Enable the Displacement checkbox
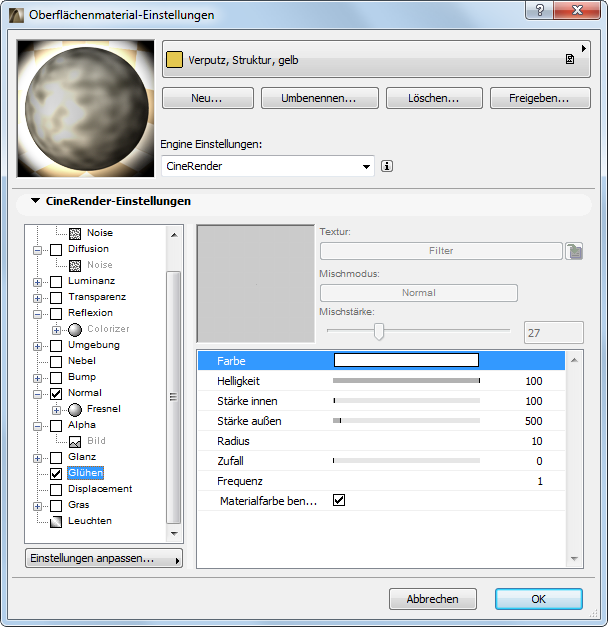 [56, 490]
